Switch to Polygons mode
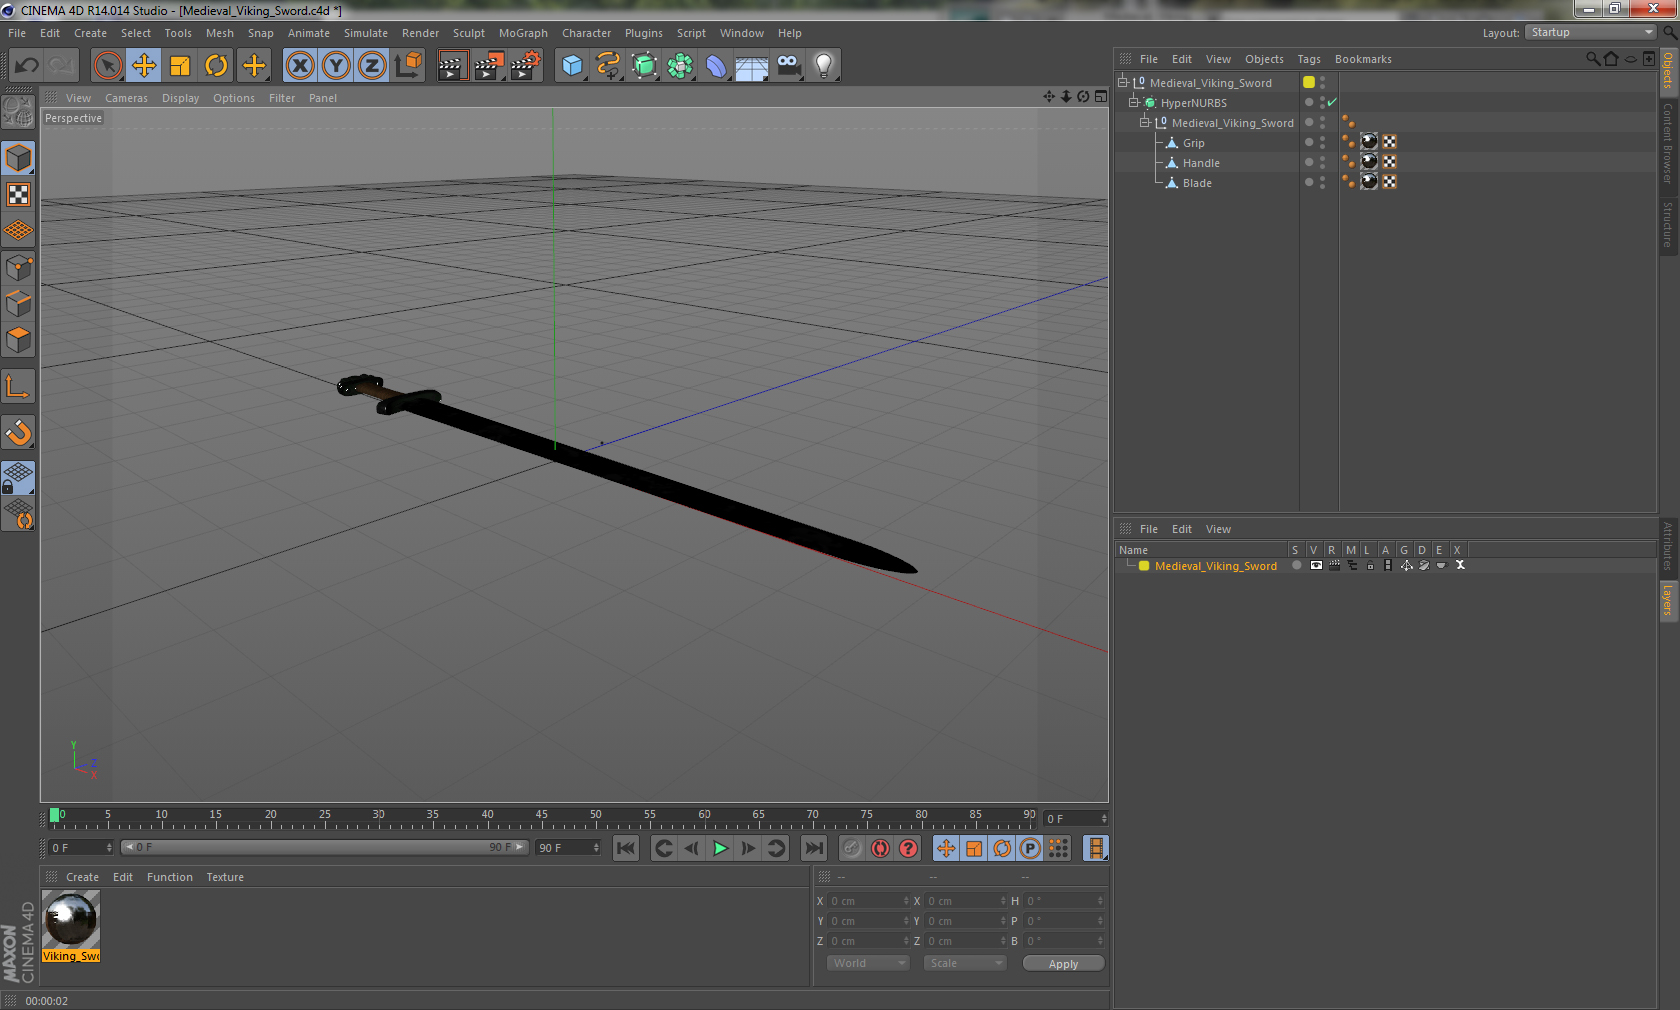 (19, 340)
